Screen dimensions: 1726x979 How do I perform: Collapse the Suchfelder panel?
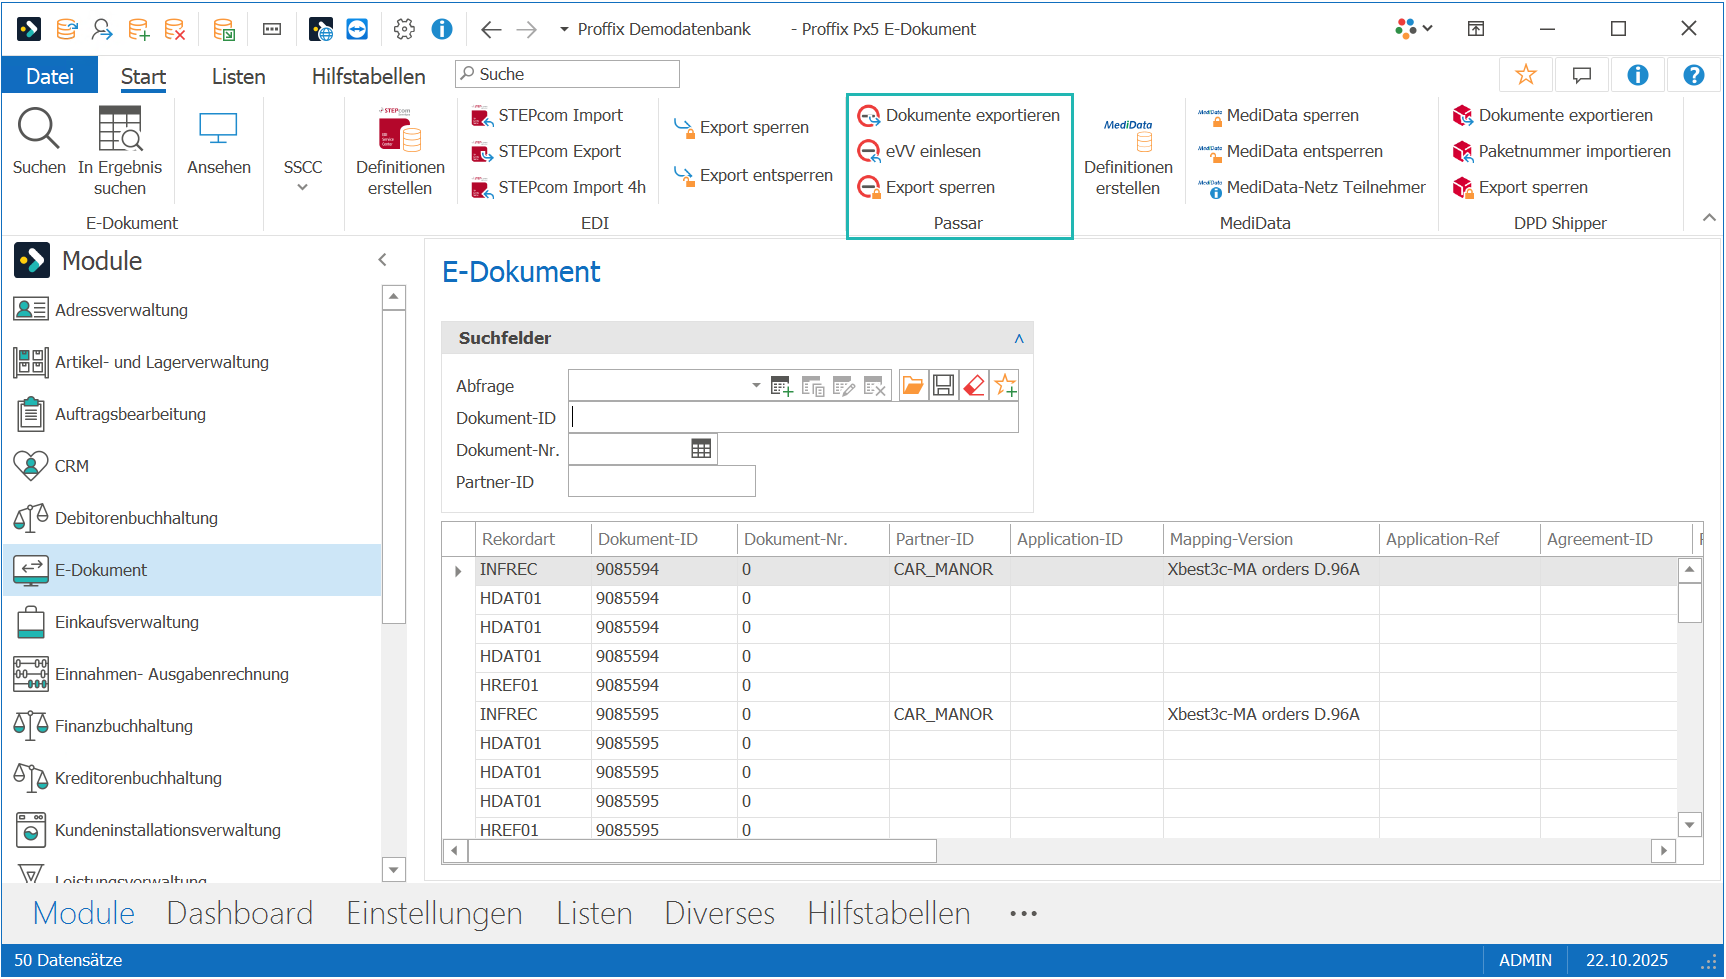click(x=1019, y=339)
